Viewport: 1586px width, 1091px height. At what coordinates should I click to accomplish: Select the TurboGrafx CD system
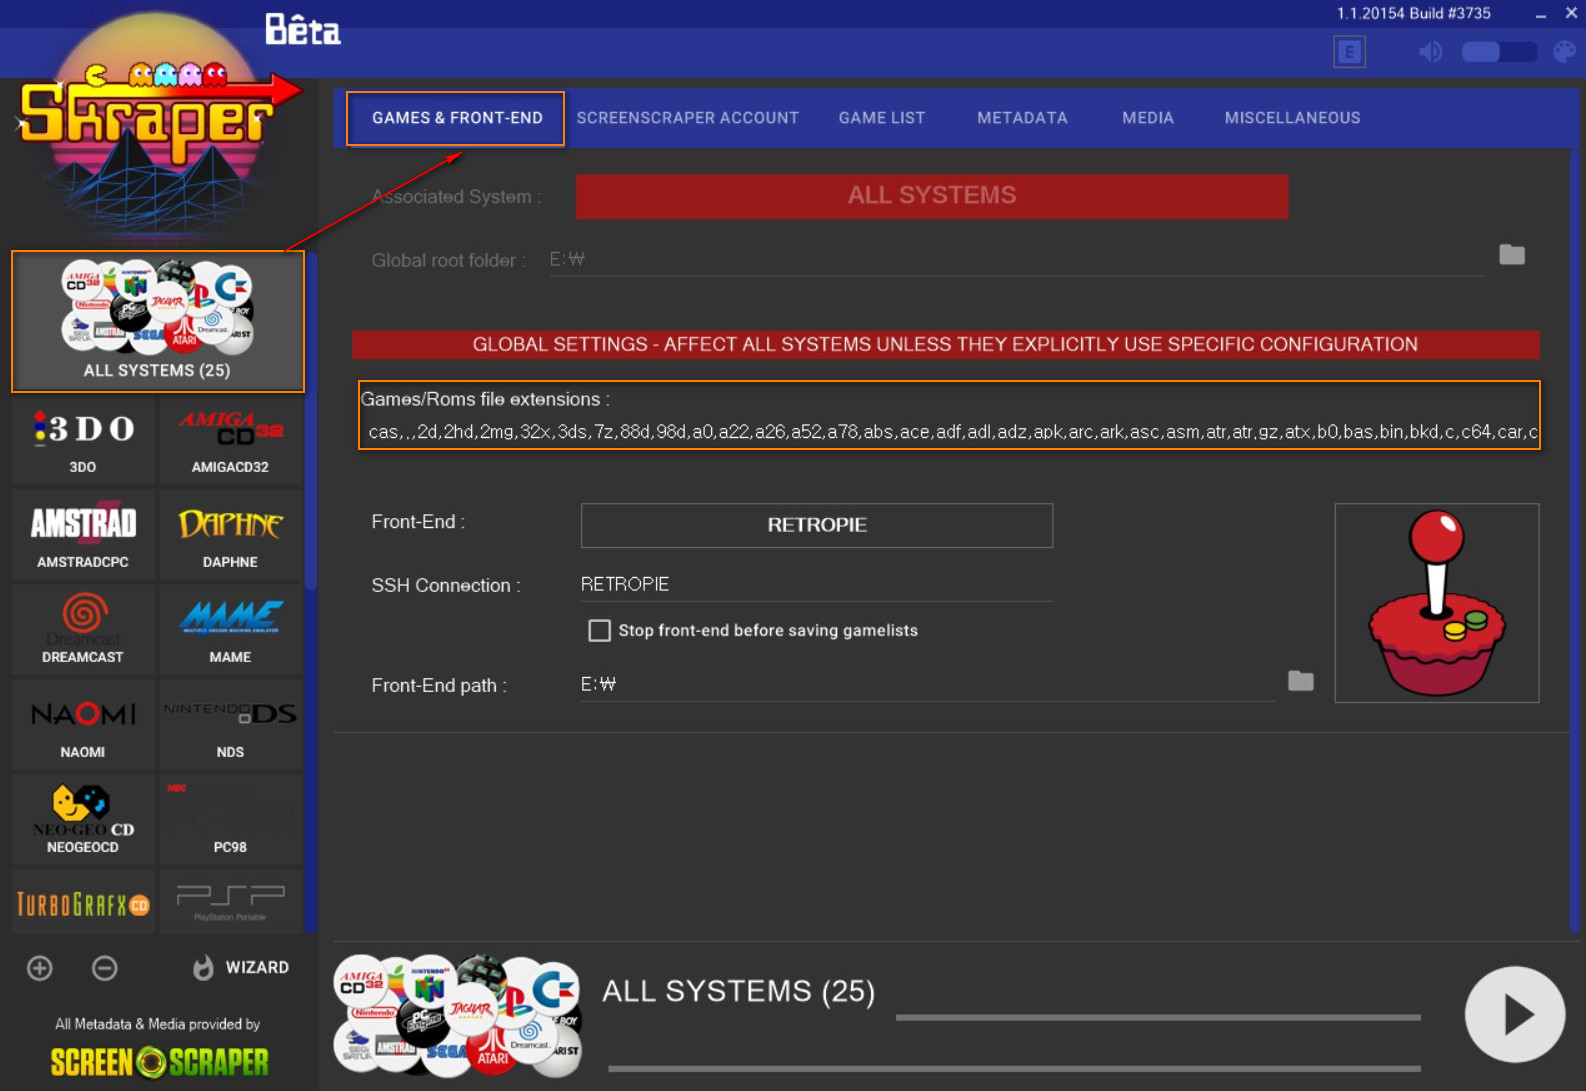pyautogui.click(x=83, y=903)
